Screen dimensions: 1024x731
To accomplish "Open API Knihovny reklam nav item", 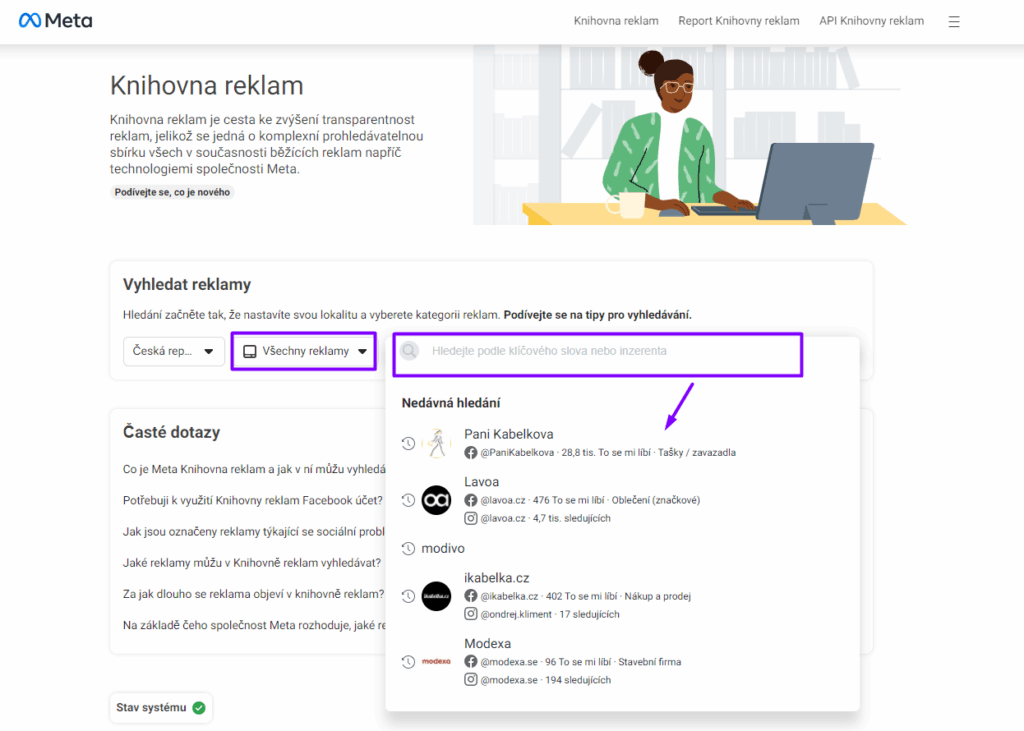I will coord(871,21).
